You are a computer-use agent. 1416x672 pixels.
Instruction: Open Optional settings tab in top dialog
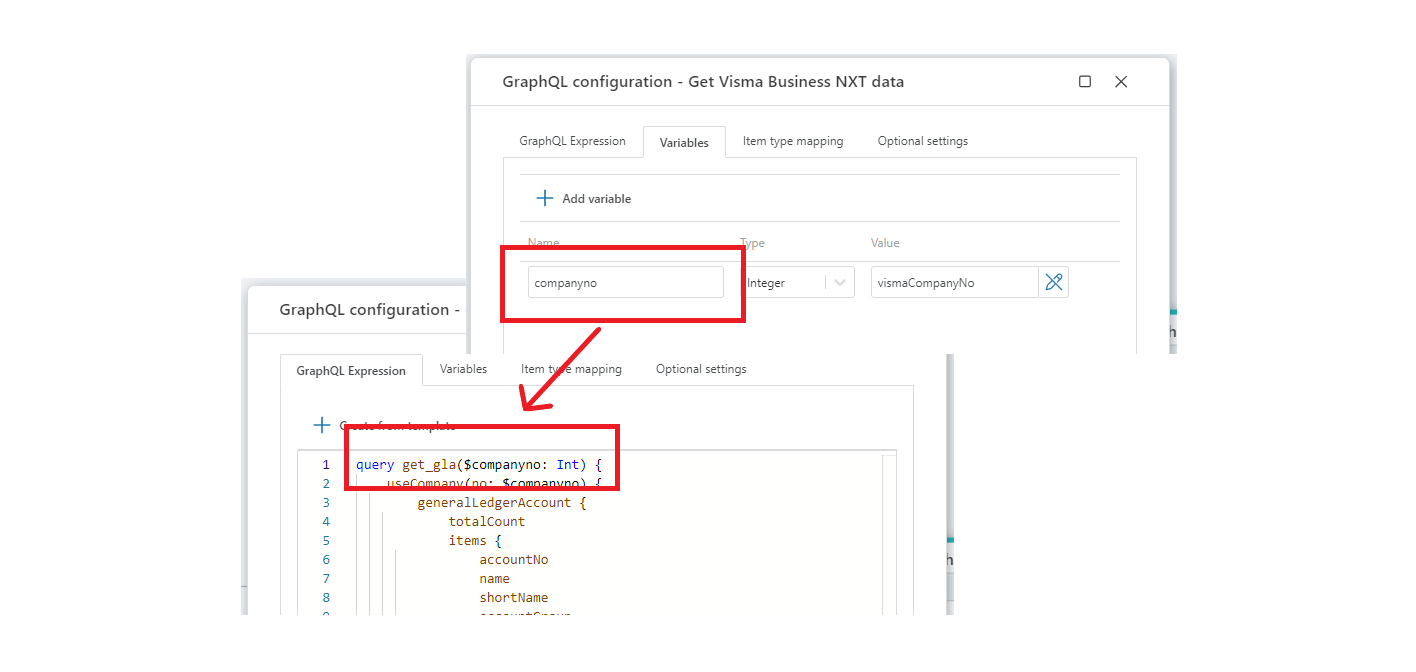tap(923, 141)
